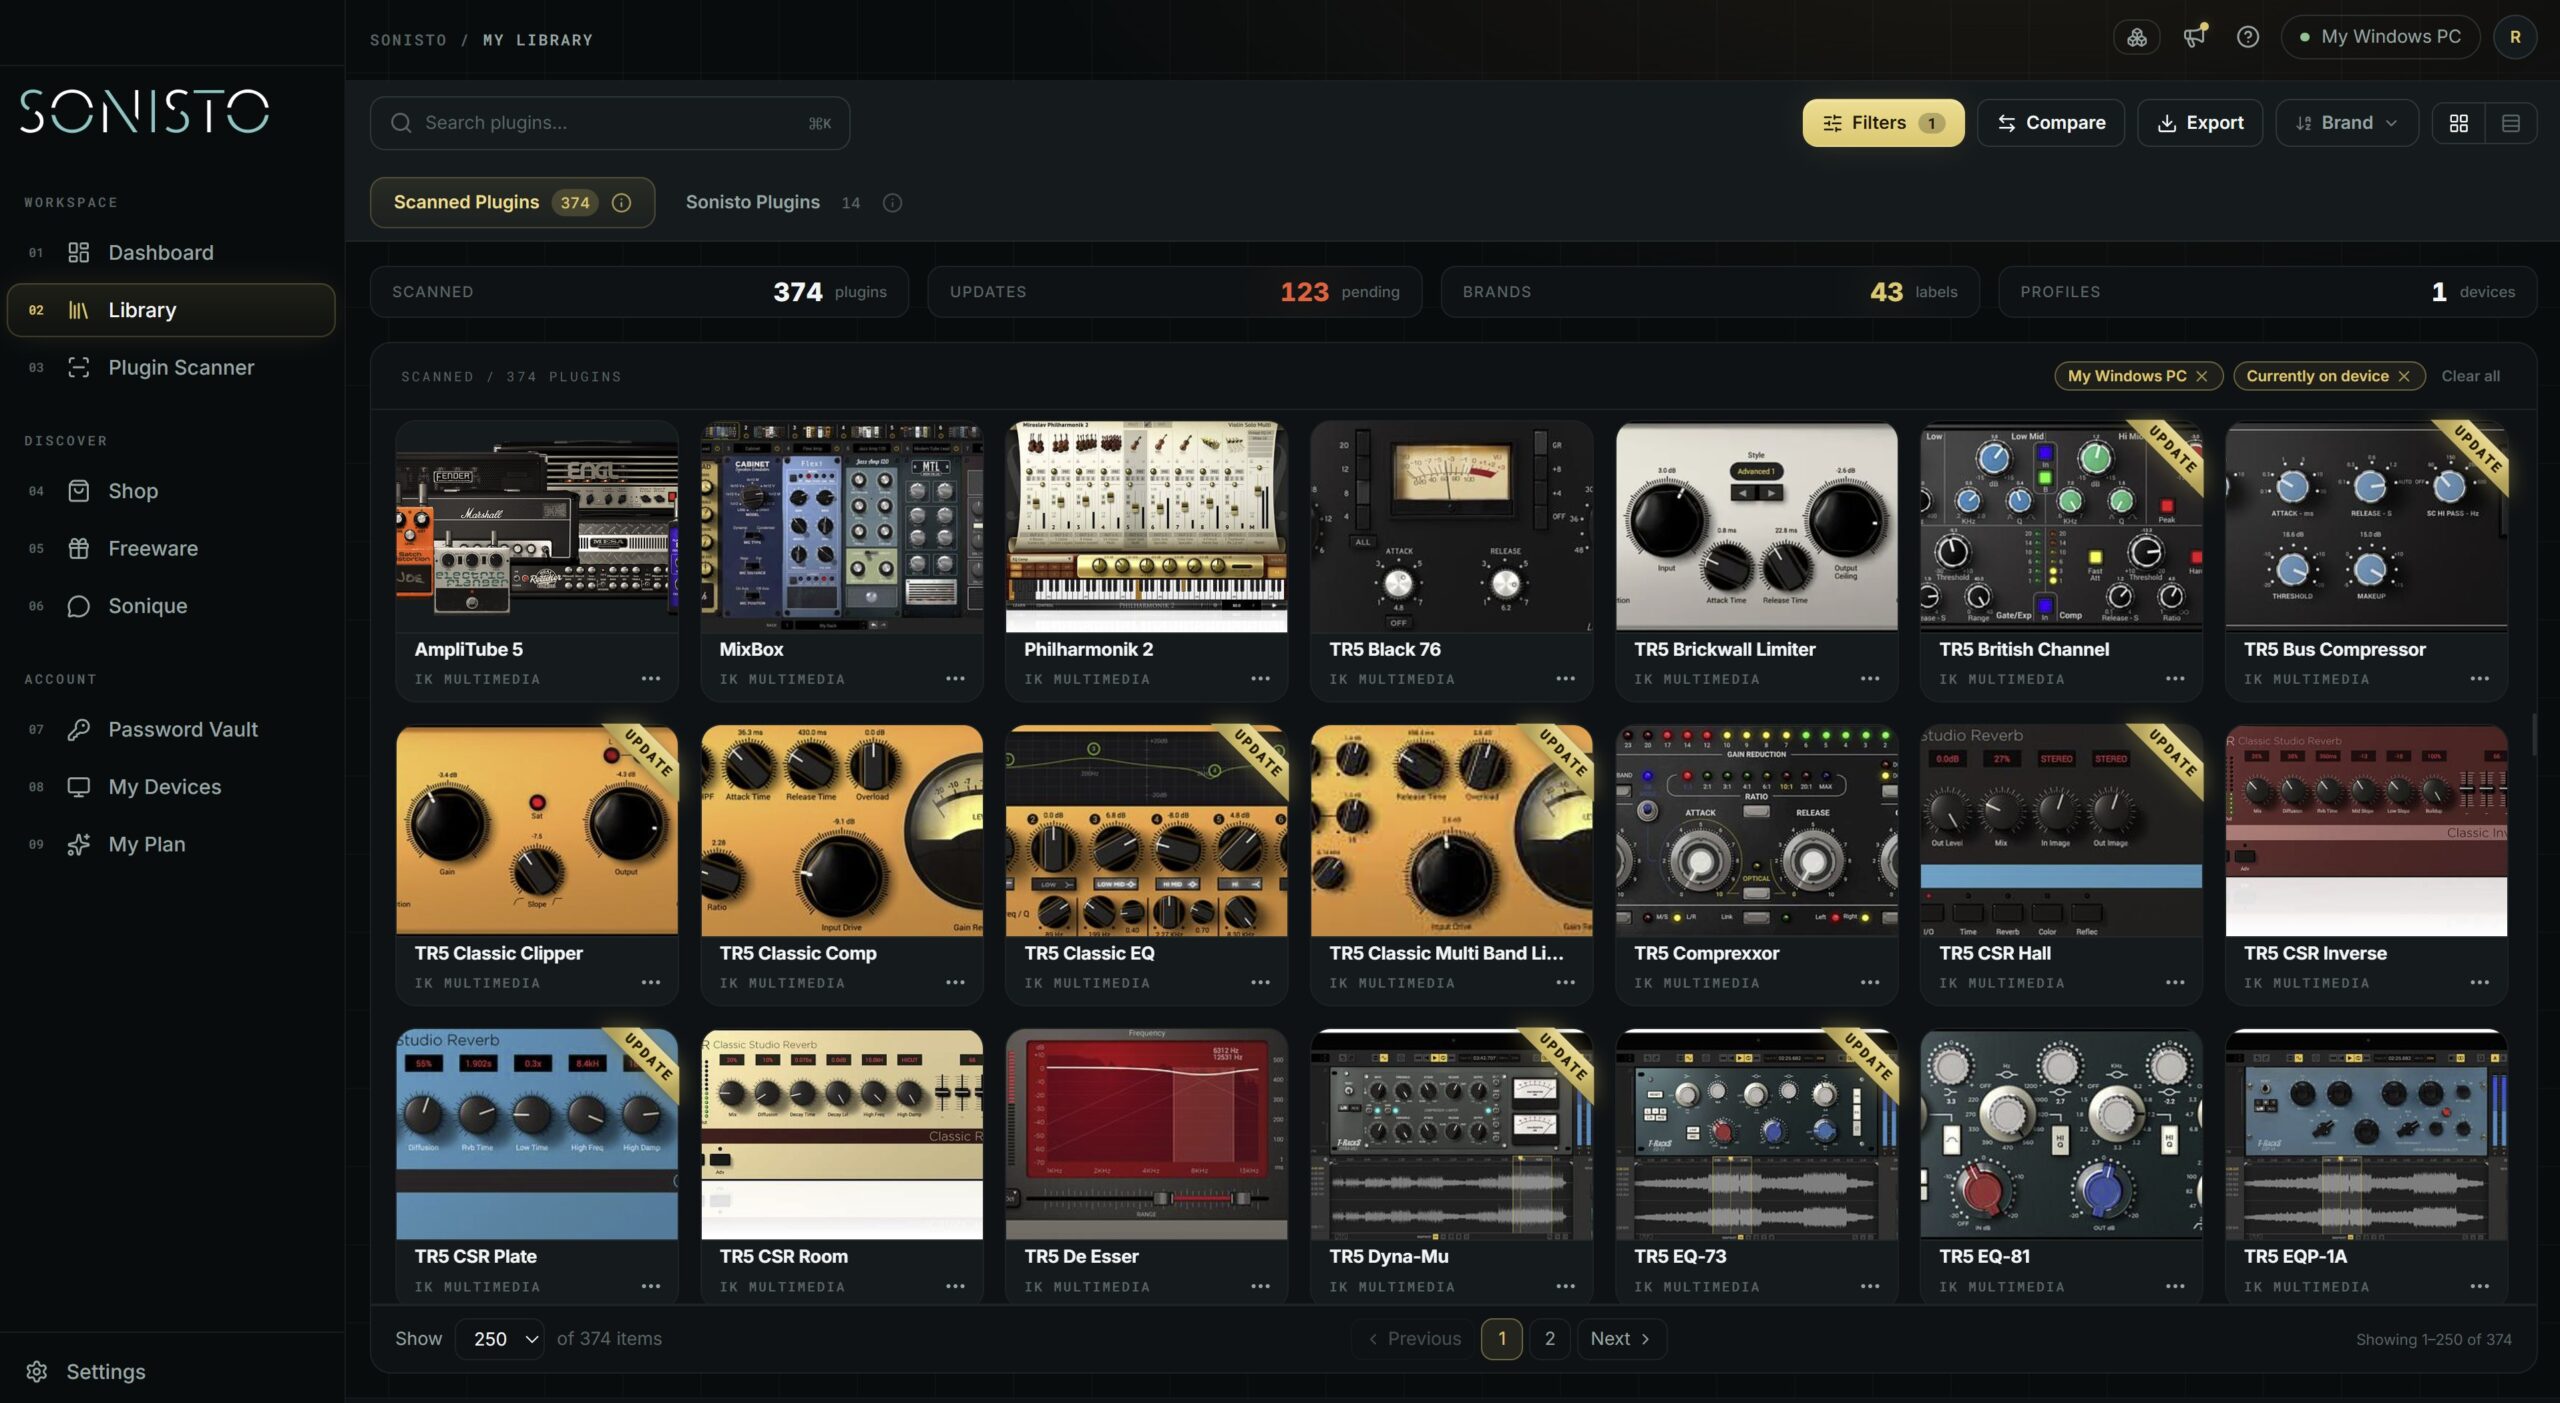Screen dimensions: 2560x1403
Task: Open TR5 Classic EQ options menu
Action: click(1260, 983)
